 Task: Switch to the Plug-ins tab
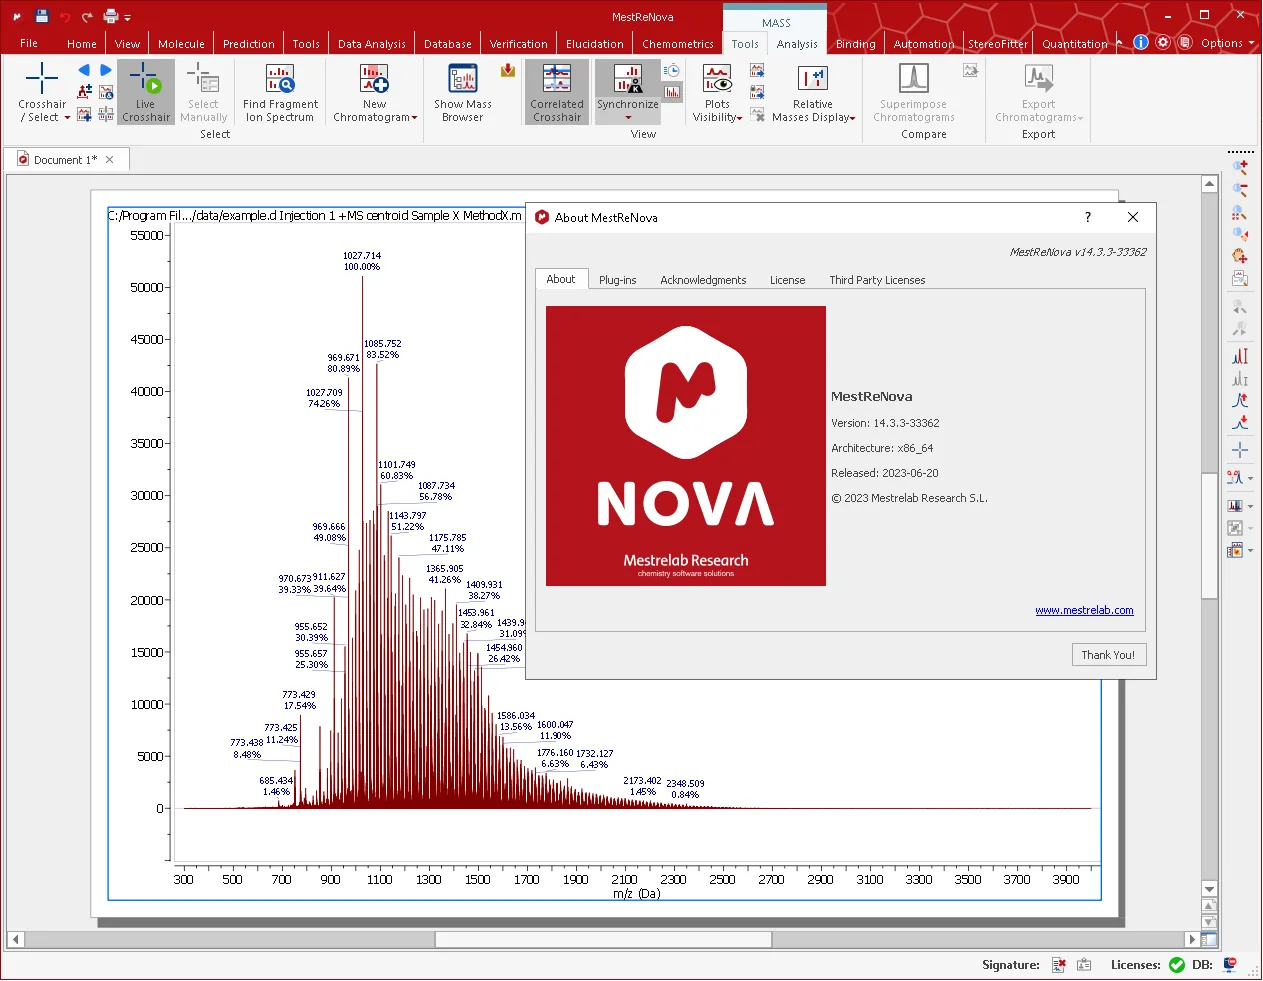tap(617, 280)
